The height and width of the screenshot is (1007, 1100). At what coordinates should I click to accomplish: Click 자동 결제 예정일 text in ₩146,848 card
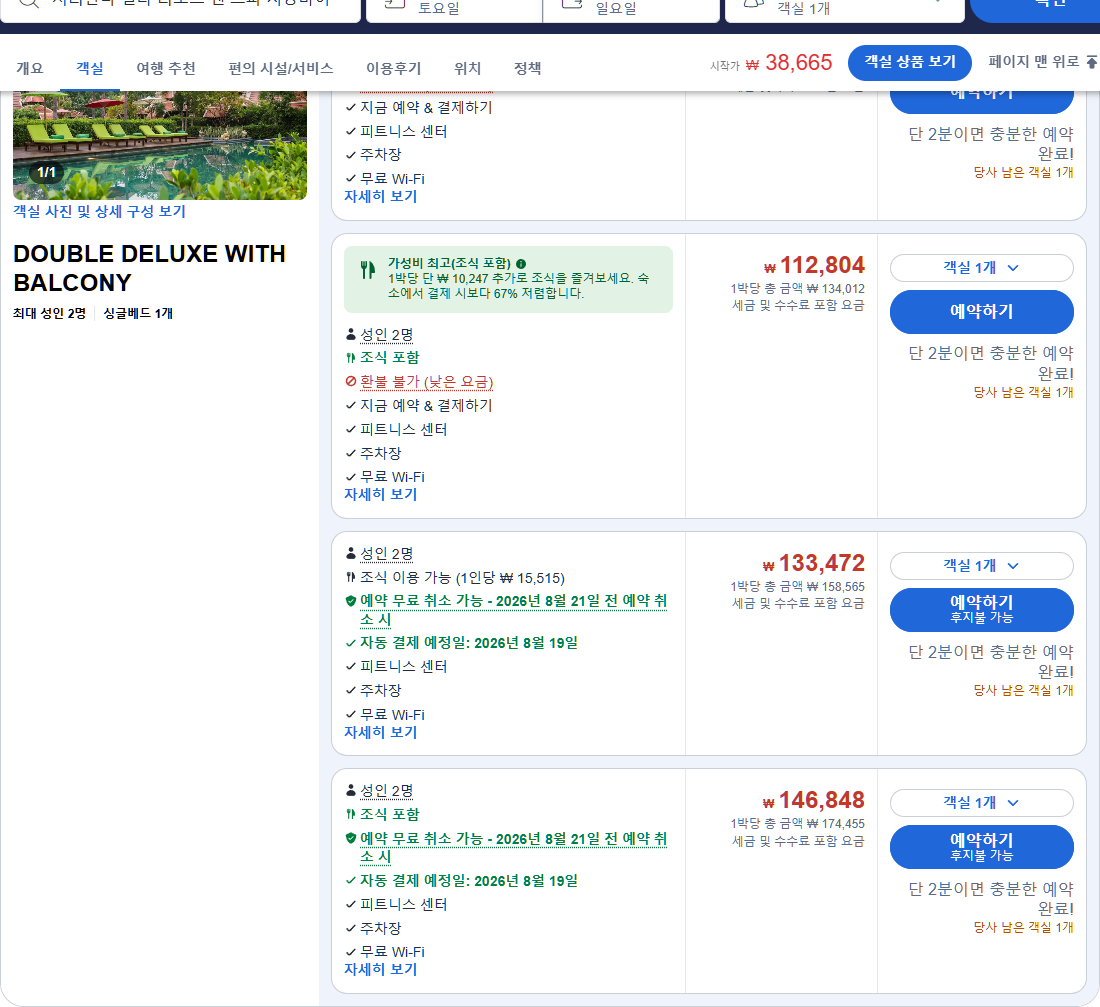pos(469,881)
